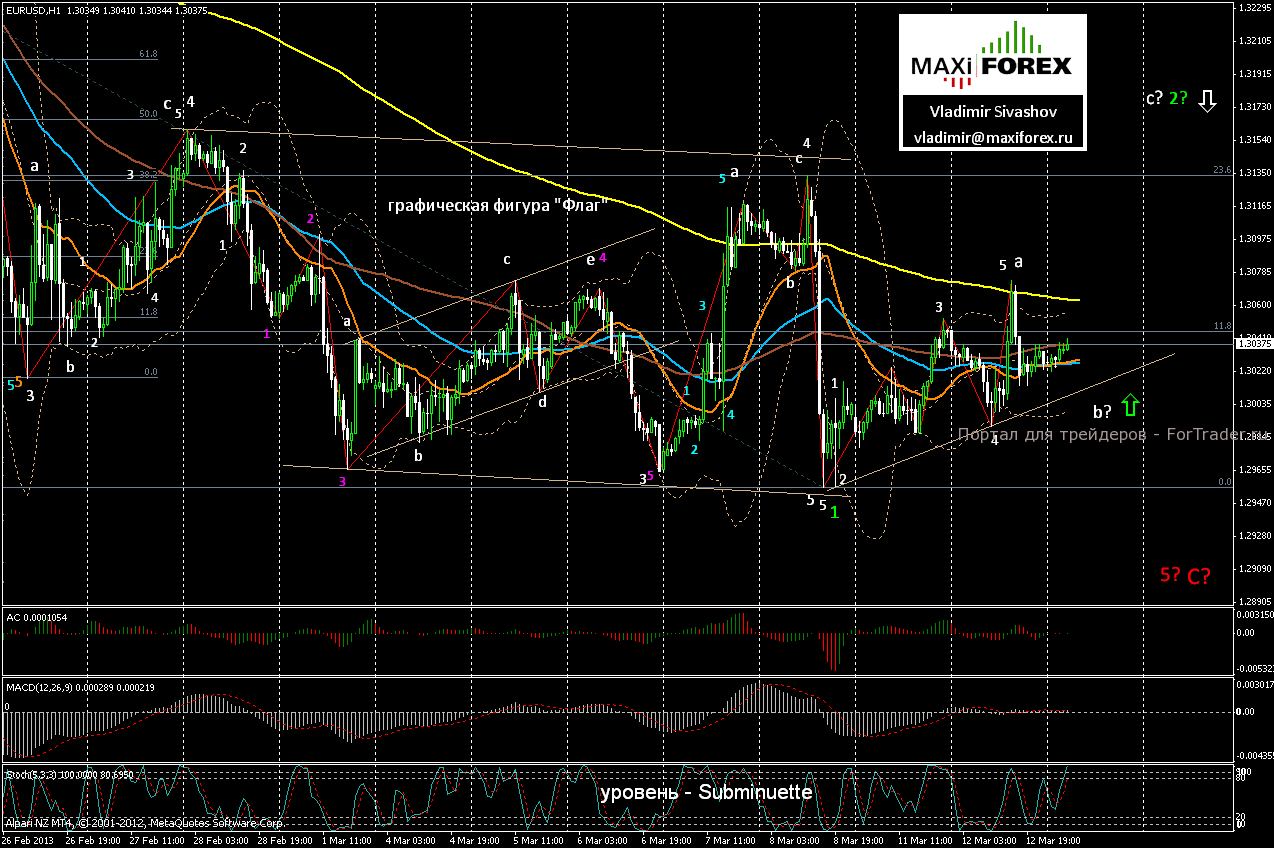
Task: Click the 1.28905 price axis value
Action: pos(1254,601)
